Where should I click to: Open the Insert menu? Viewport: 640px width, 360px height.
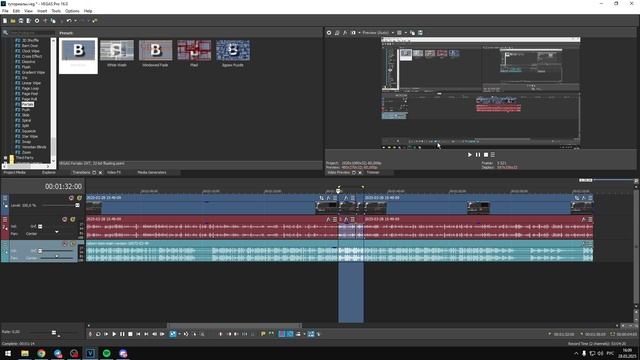pyautogui.click(x=42, y=11)
